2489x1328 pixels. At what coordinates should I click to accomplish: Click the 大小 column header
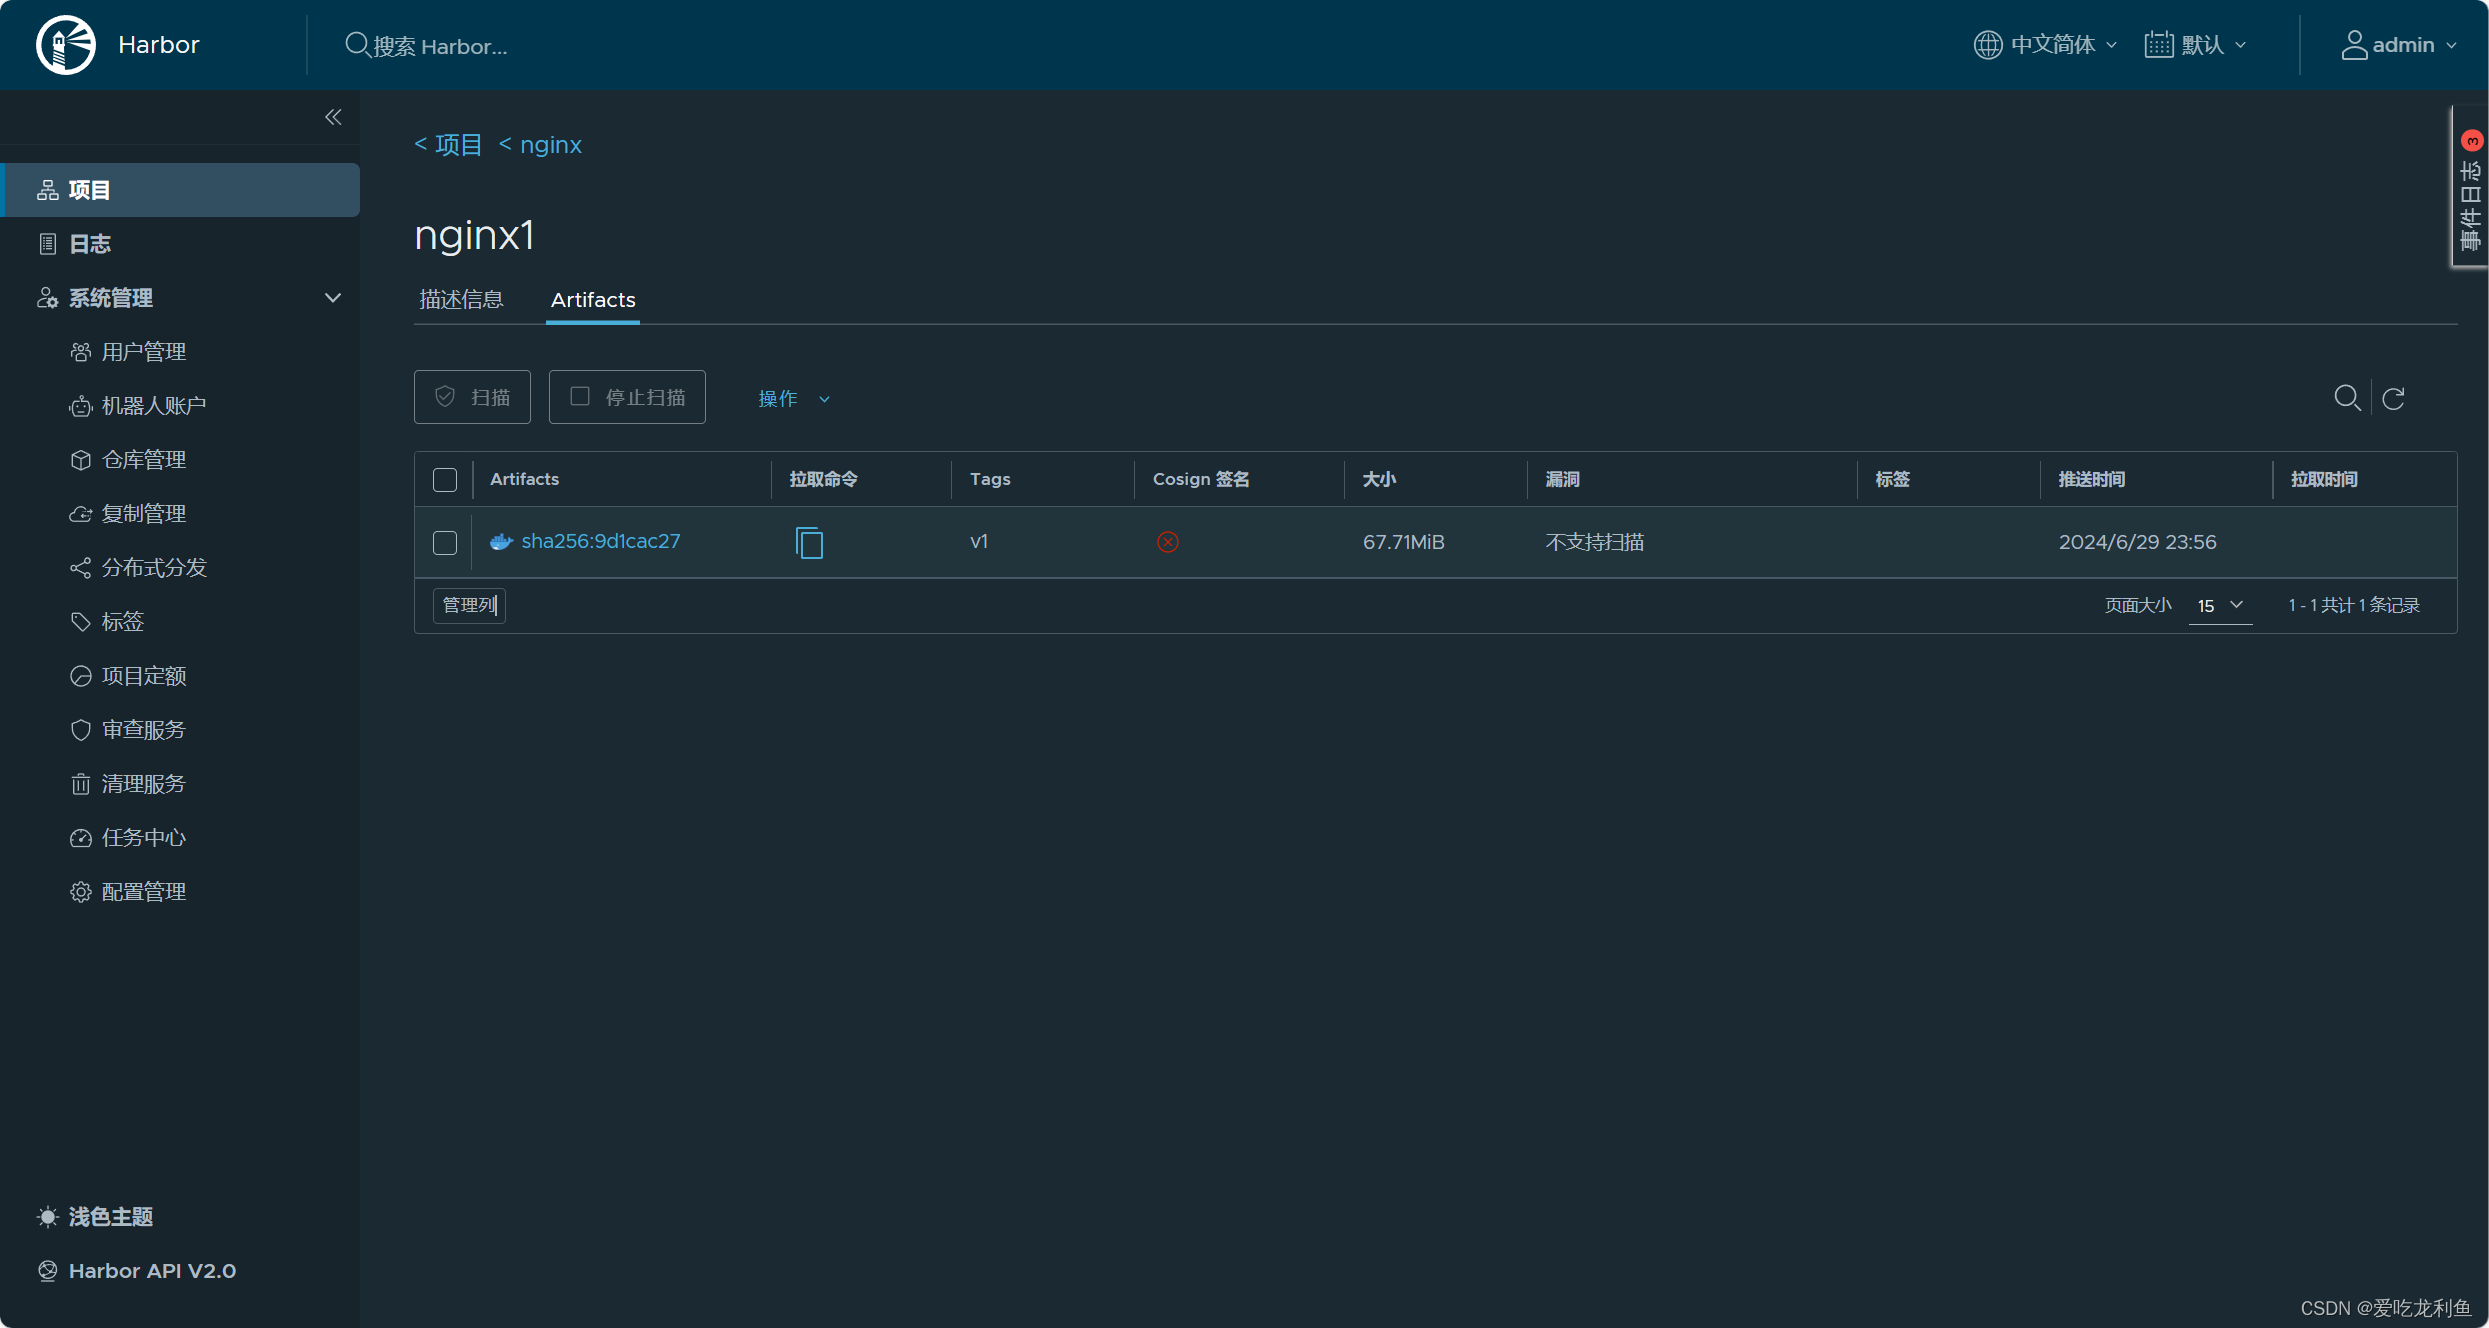pyautogui.click(x=1379, y=479)
